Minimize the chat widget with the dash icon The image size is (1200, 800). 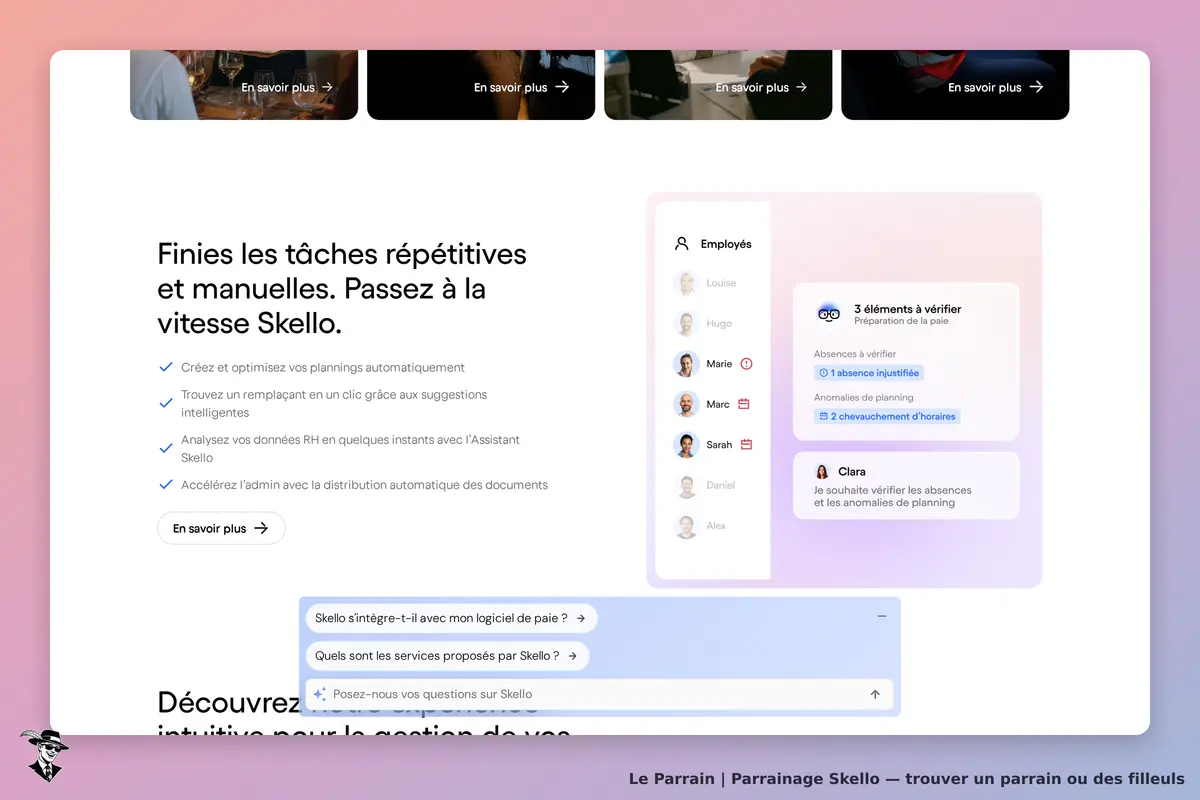(x=882, y=616)
